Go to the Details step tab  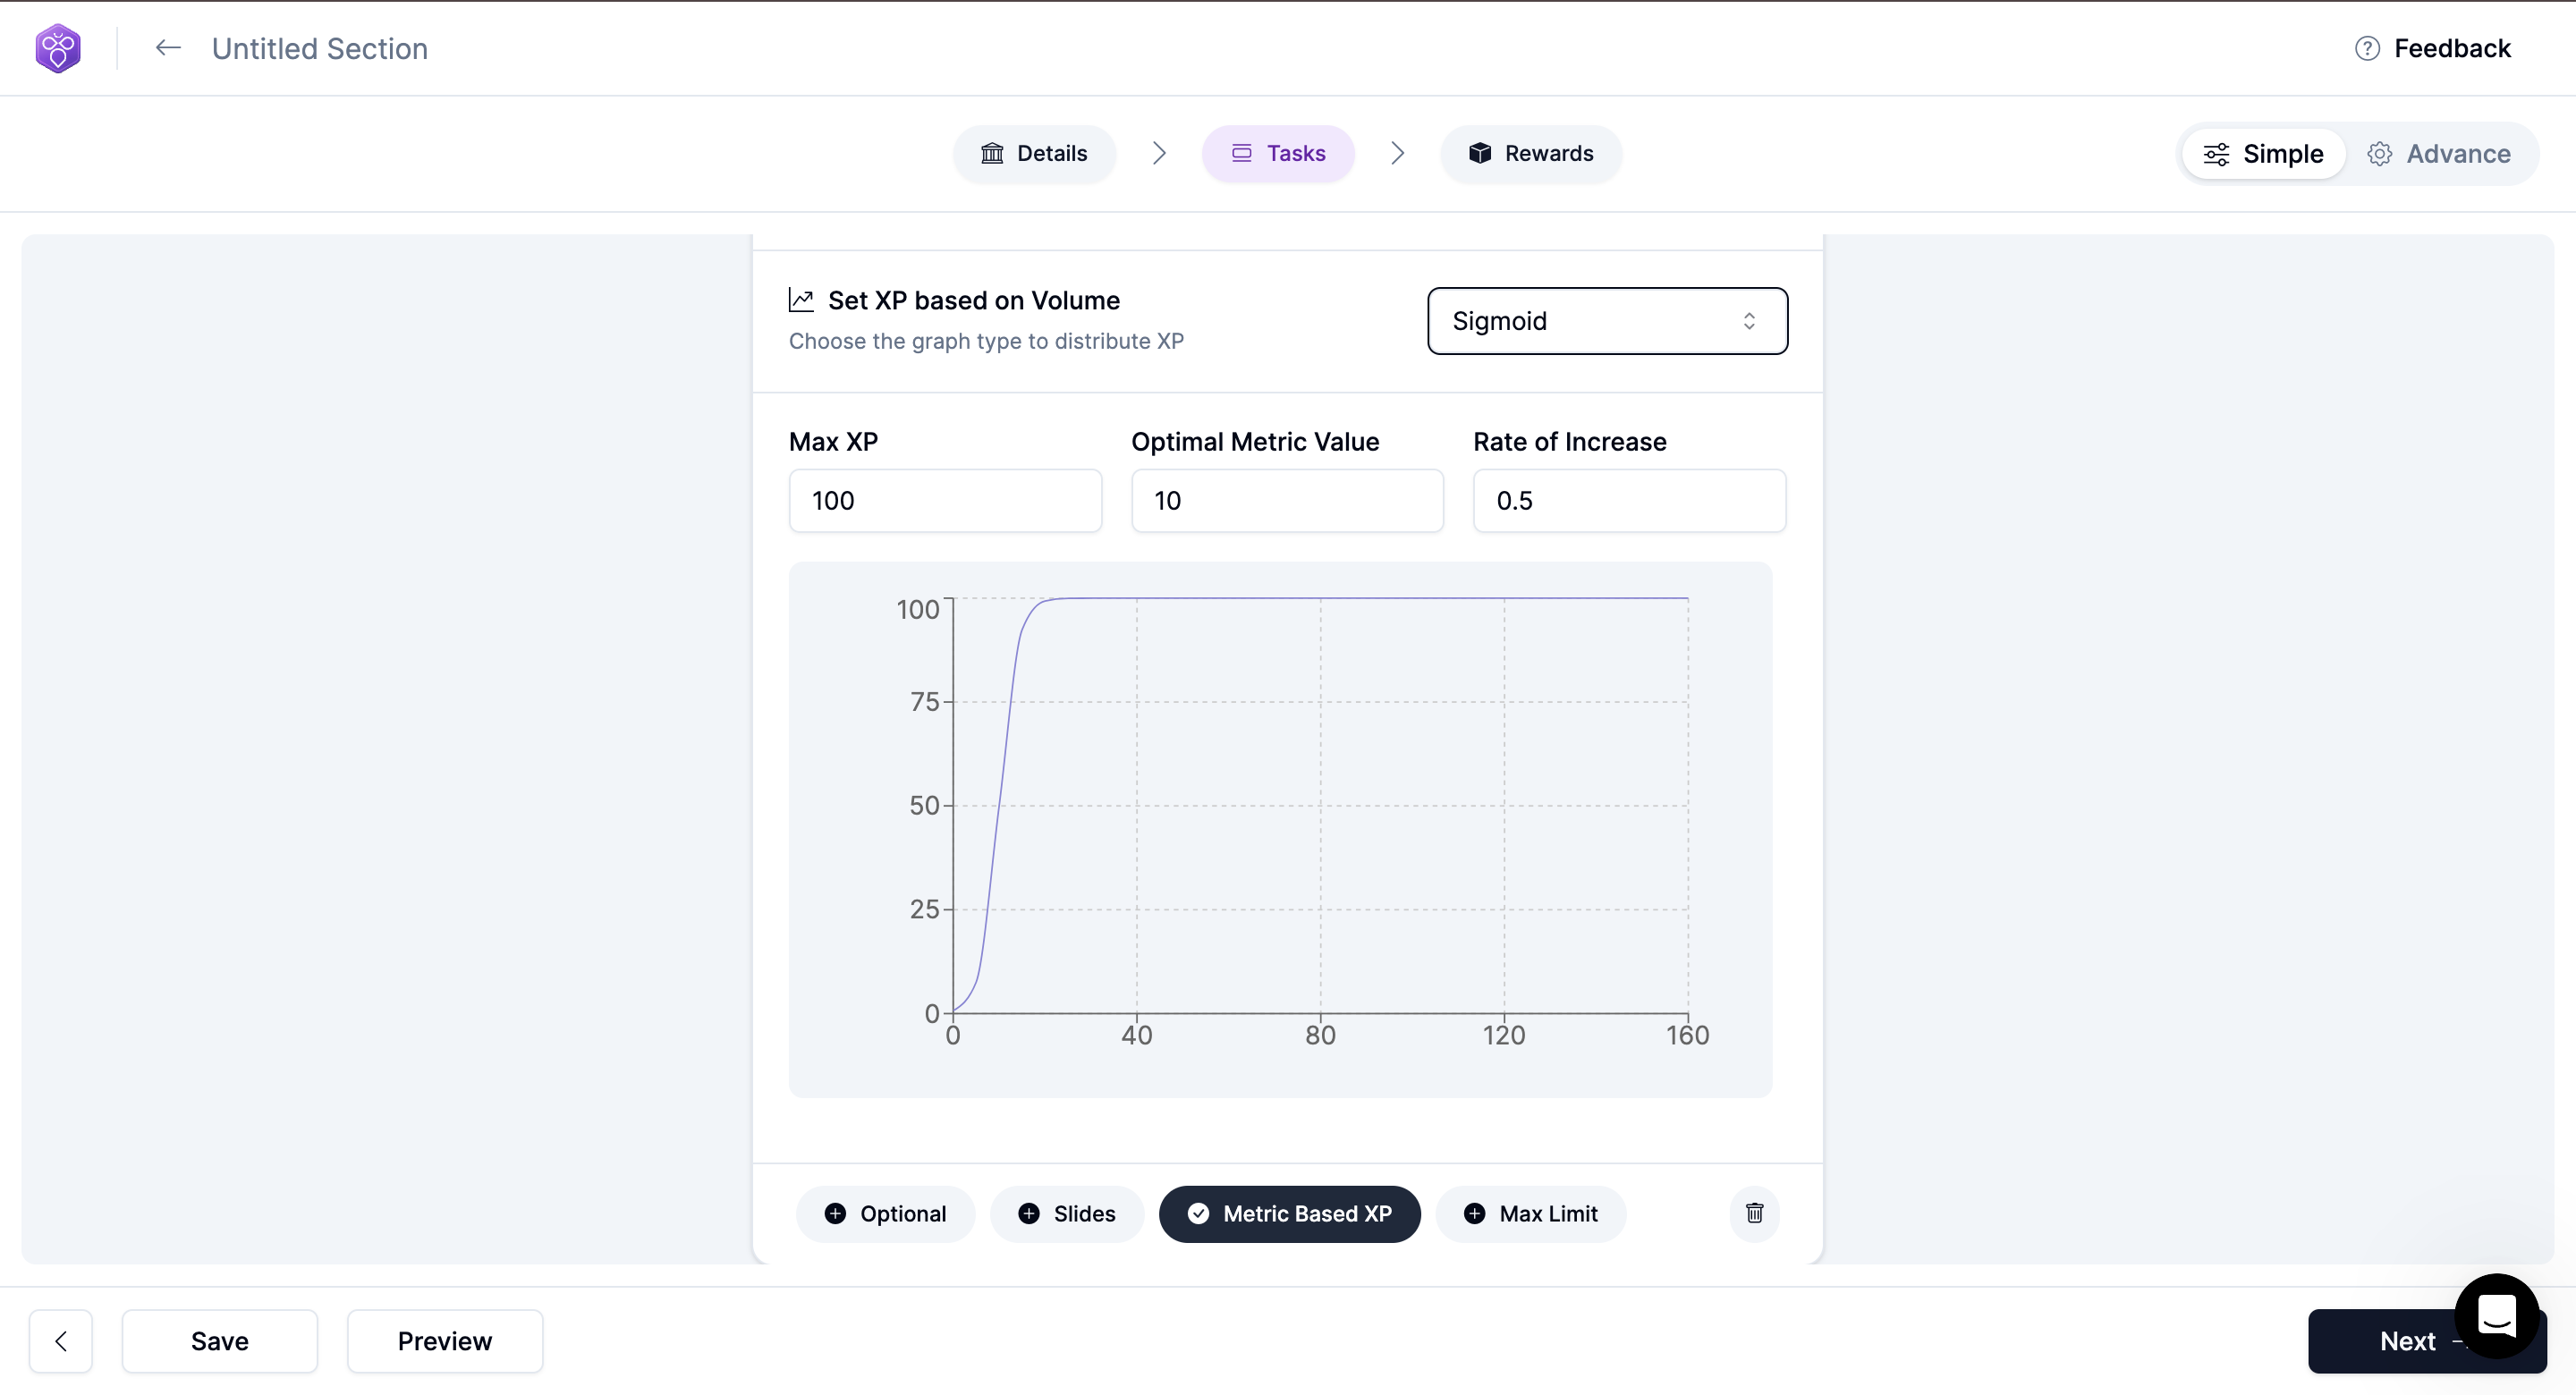click(1034, 153)
